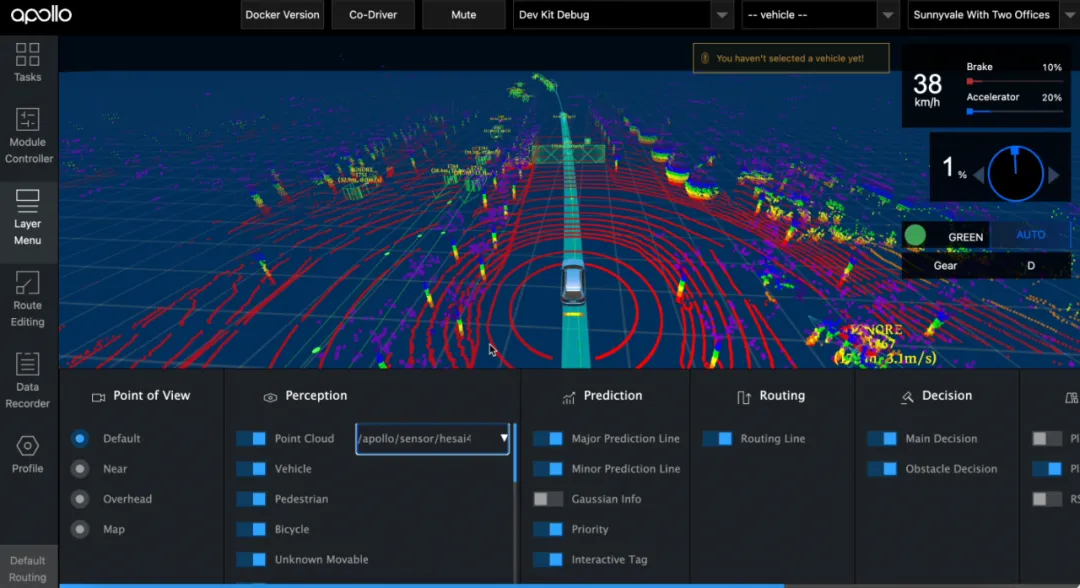Open the Route Editing tool
The width and height of the screenshot is (1080, 588).
click(x=28, y=300)
